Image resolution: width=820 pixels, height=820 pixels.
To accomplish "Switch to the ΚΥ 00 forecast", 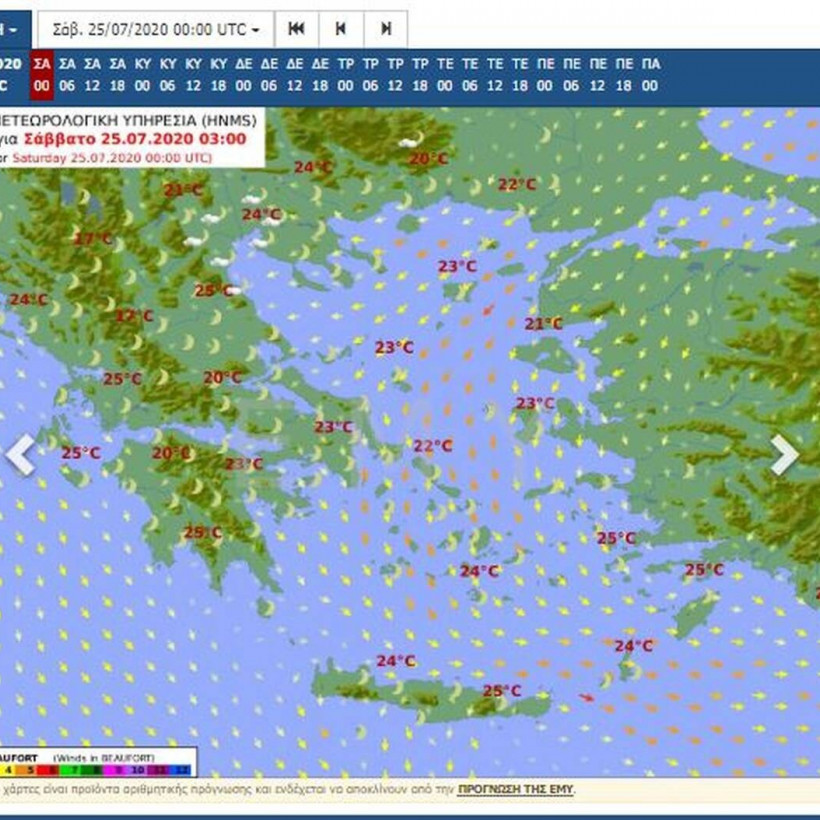I will [143, 75].
